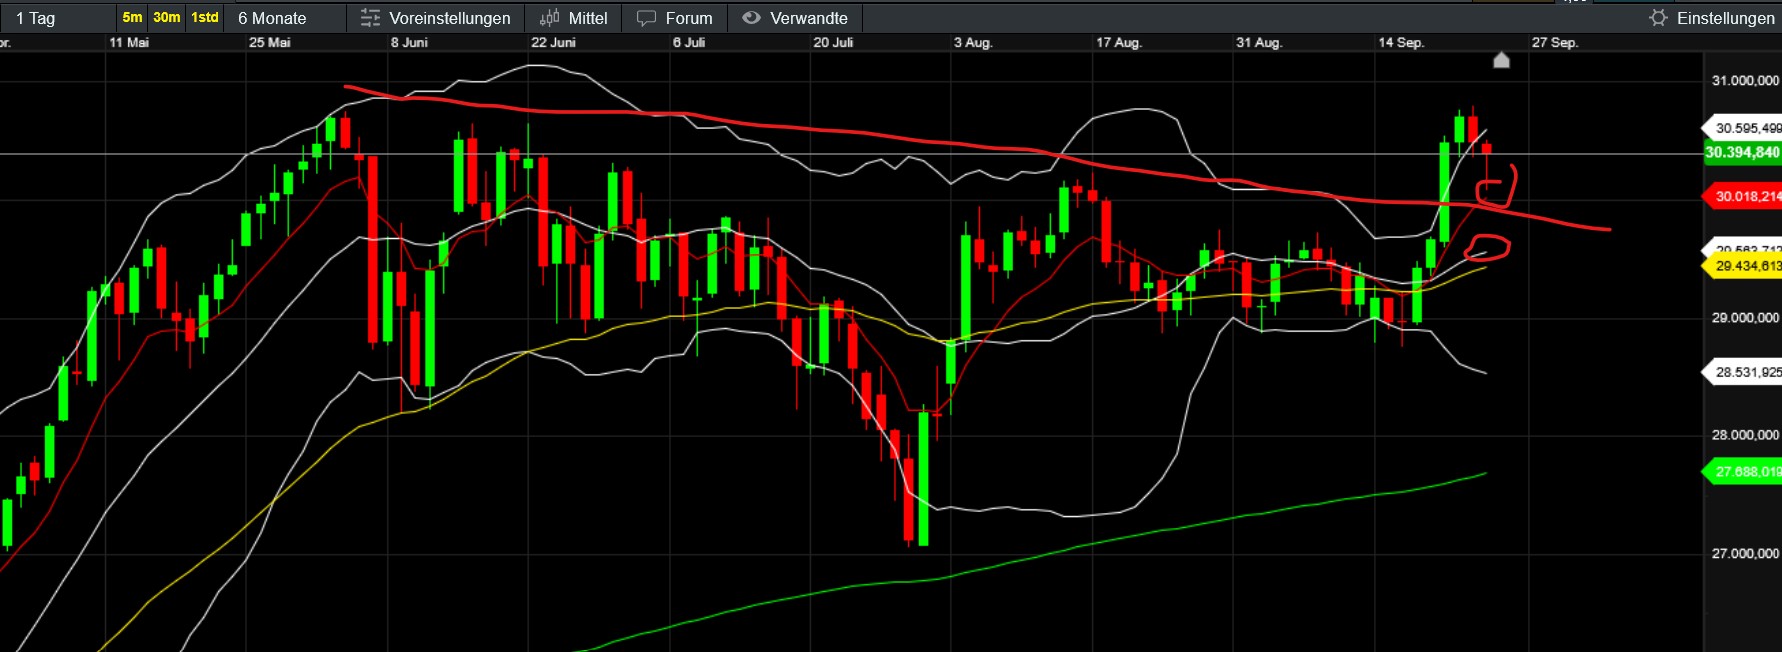Click the 6 Juli date label
1782x652 pixels.
point(689,42)
